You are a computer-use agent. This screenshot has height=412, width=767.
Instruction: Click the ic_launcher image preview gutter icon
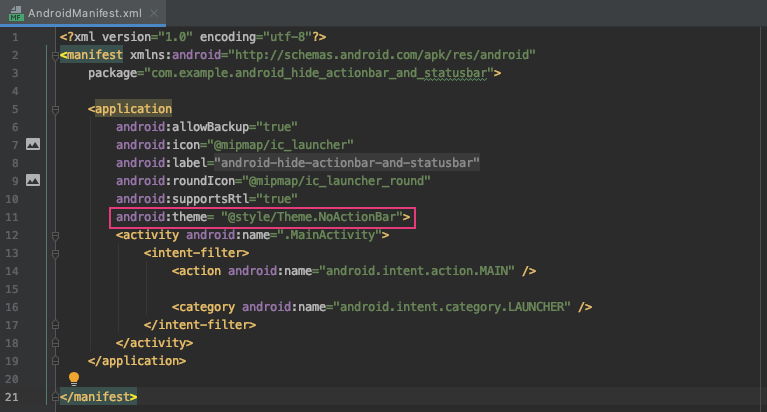pyautogui.click(x=32, y=145)
